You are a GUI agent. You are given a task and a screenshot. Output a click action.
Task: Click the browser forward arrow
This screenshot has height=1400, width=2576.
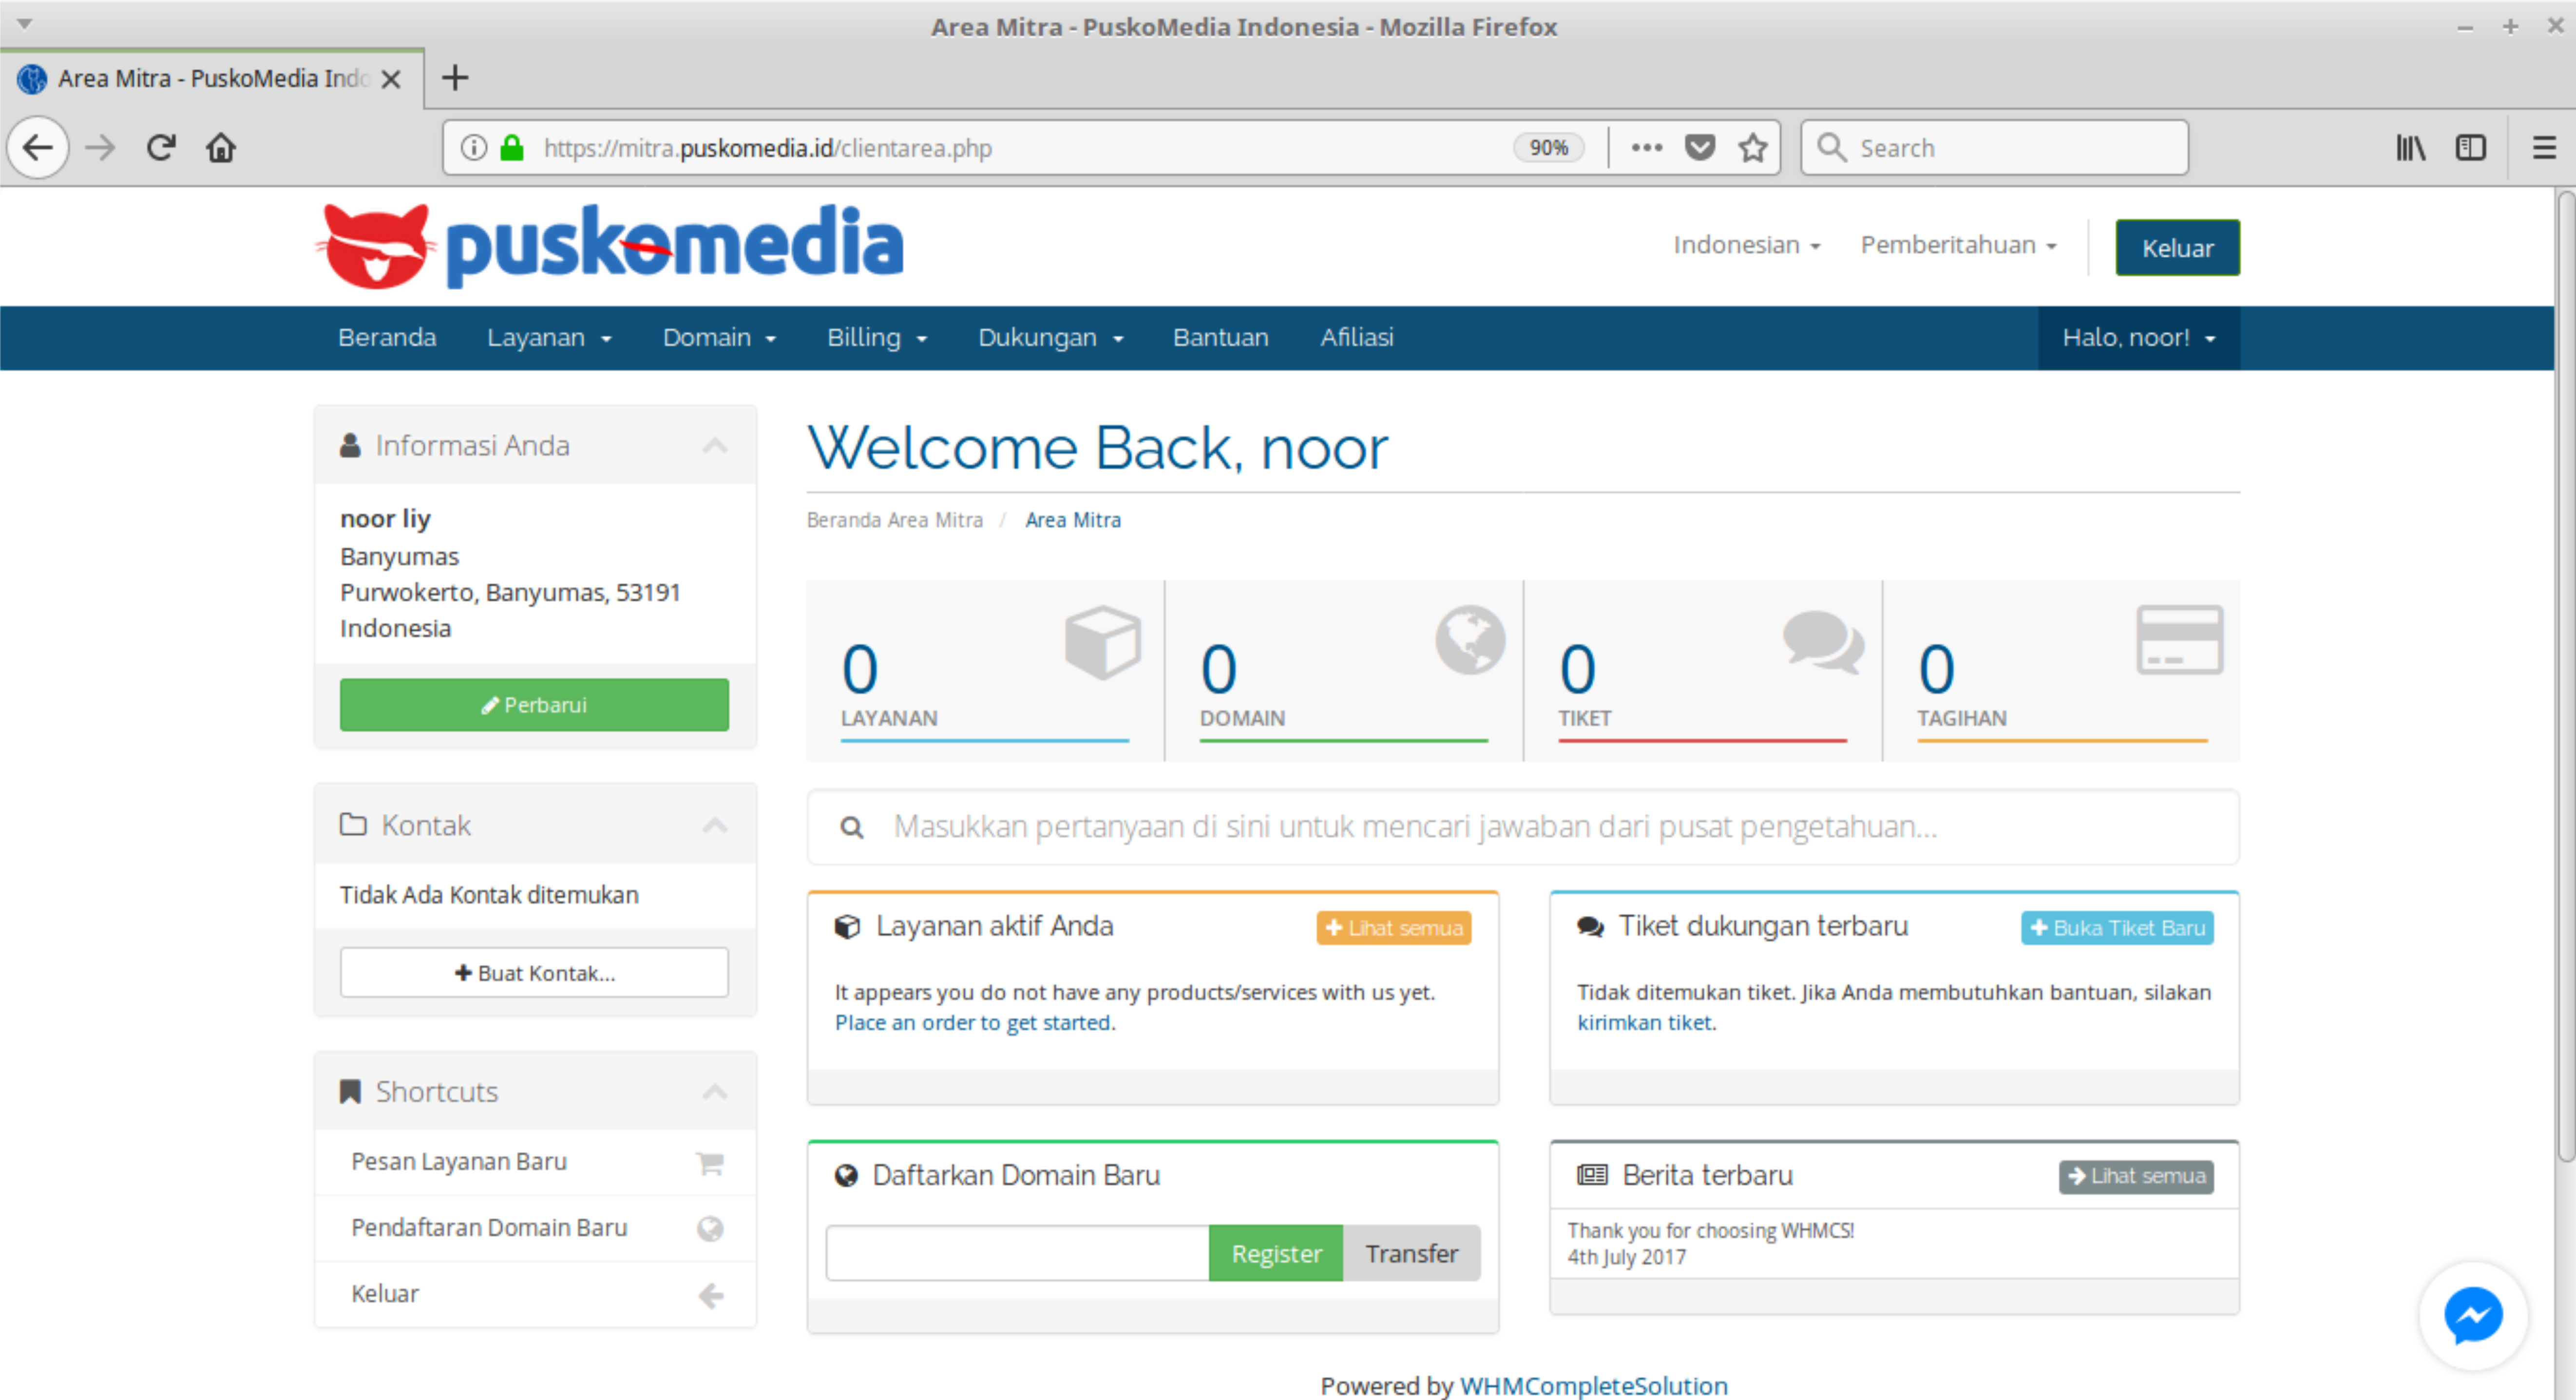[x=100, y=148]
